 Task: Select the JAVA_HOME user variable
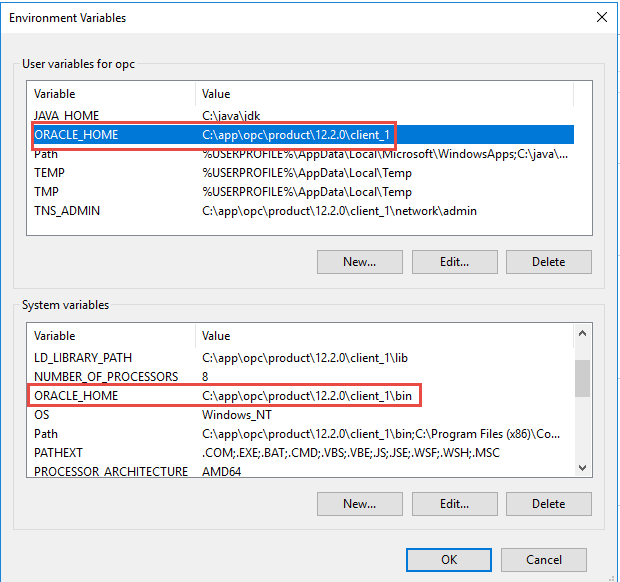pos(67,116)
